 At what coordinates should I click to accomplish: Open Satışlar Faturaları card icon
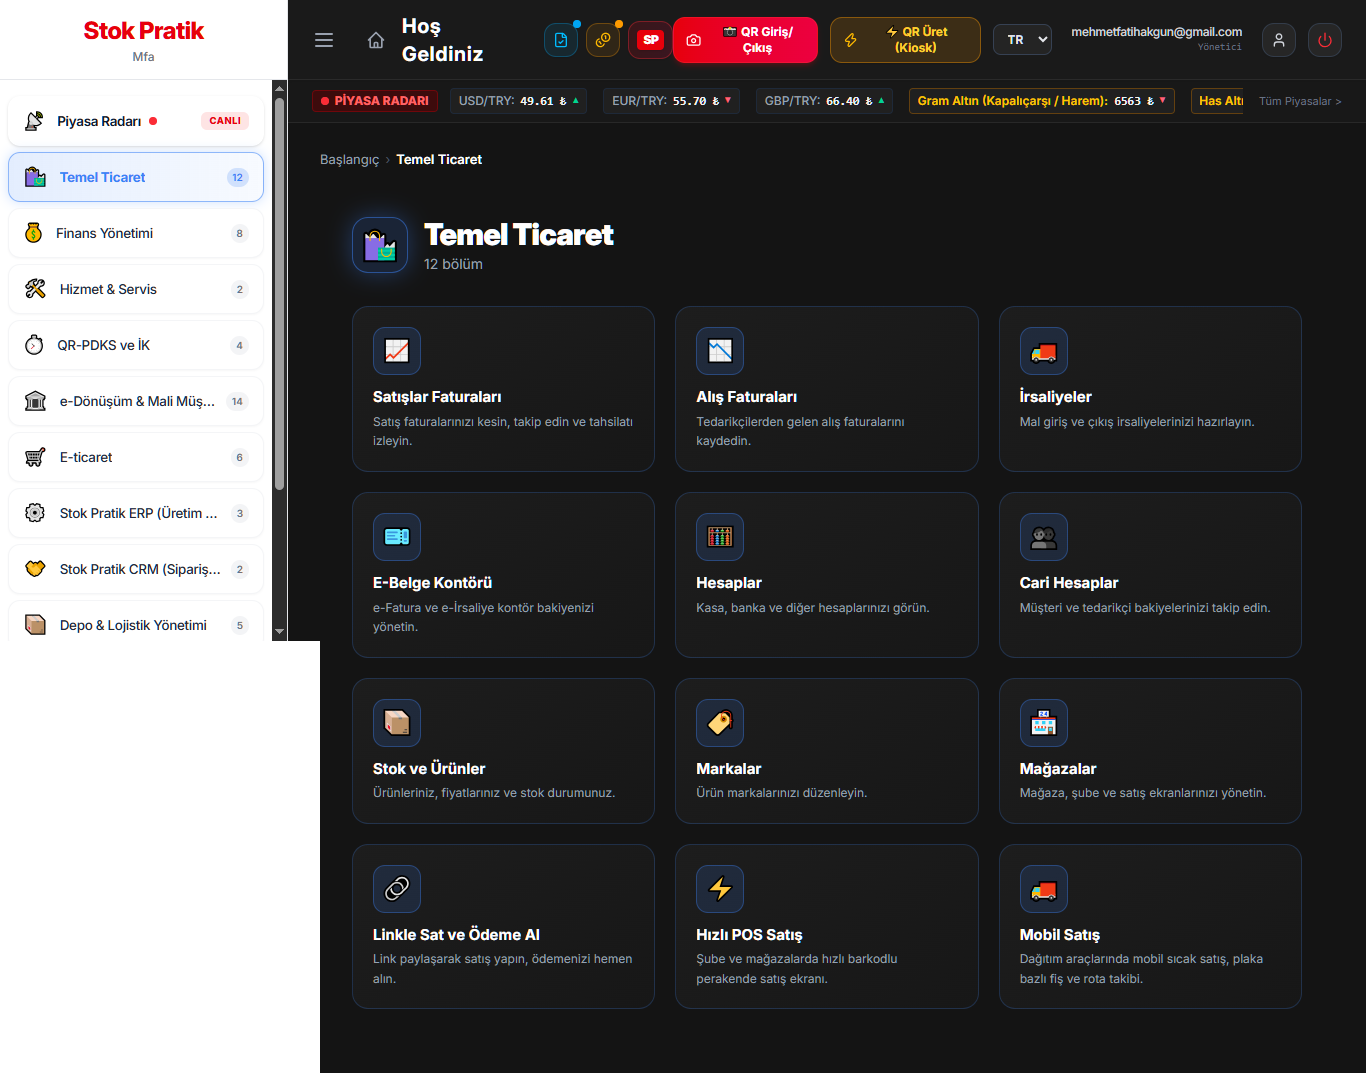[397, 351]
